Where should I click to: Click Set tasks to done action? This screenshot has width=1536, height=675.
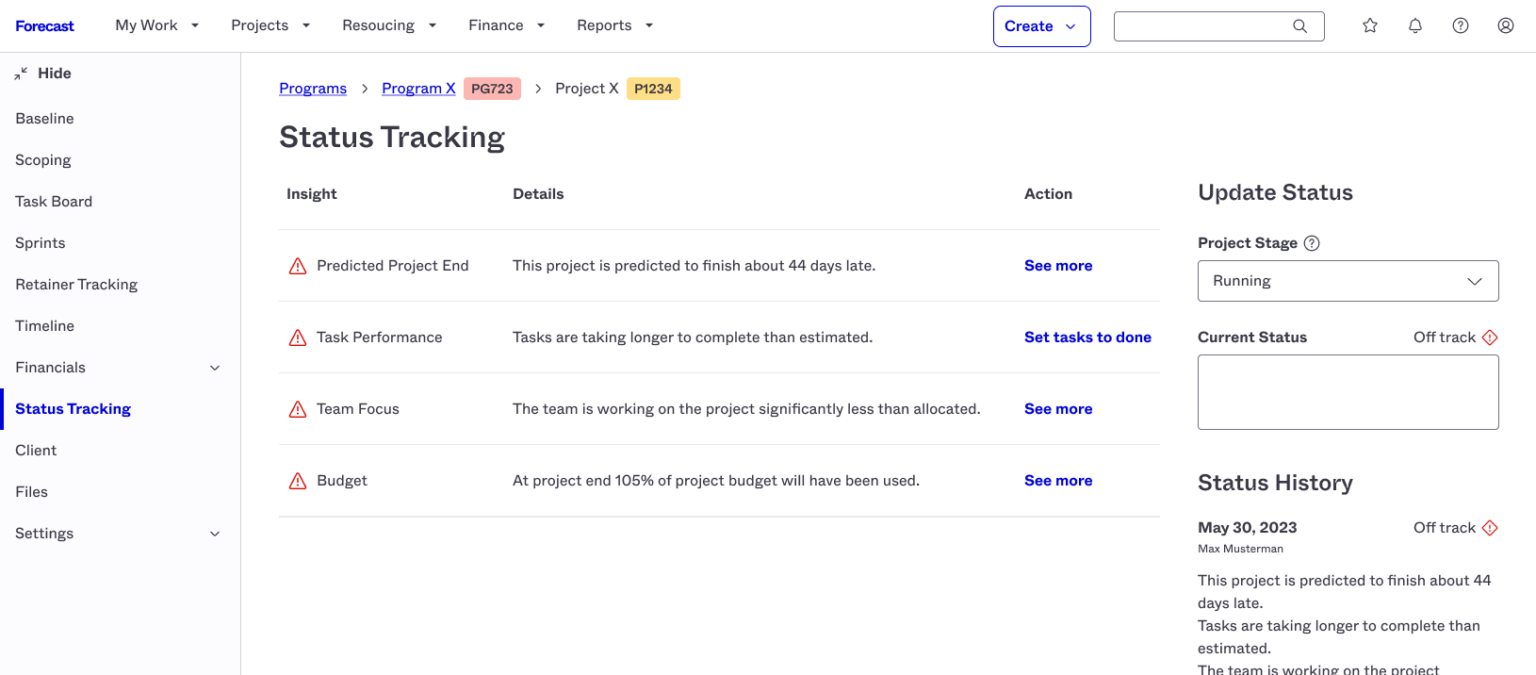(1087, 337)
